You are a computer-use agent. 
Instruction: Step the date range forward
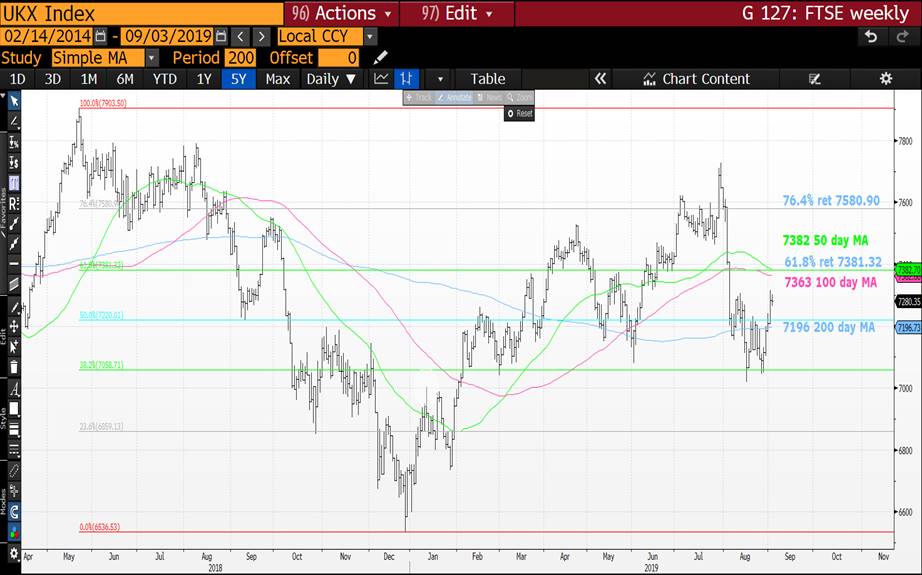tap(261, 36)
